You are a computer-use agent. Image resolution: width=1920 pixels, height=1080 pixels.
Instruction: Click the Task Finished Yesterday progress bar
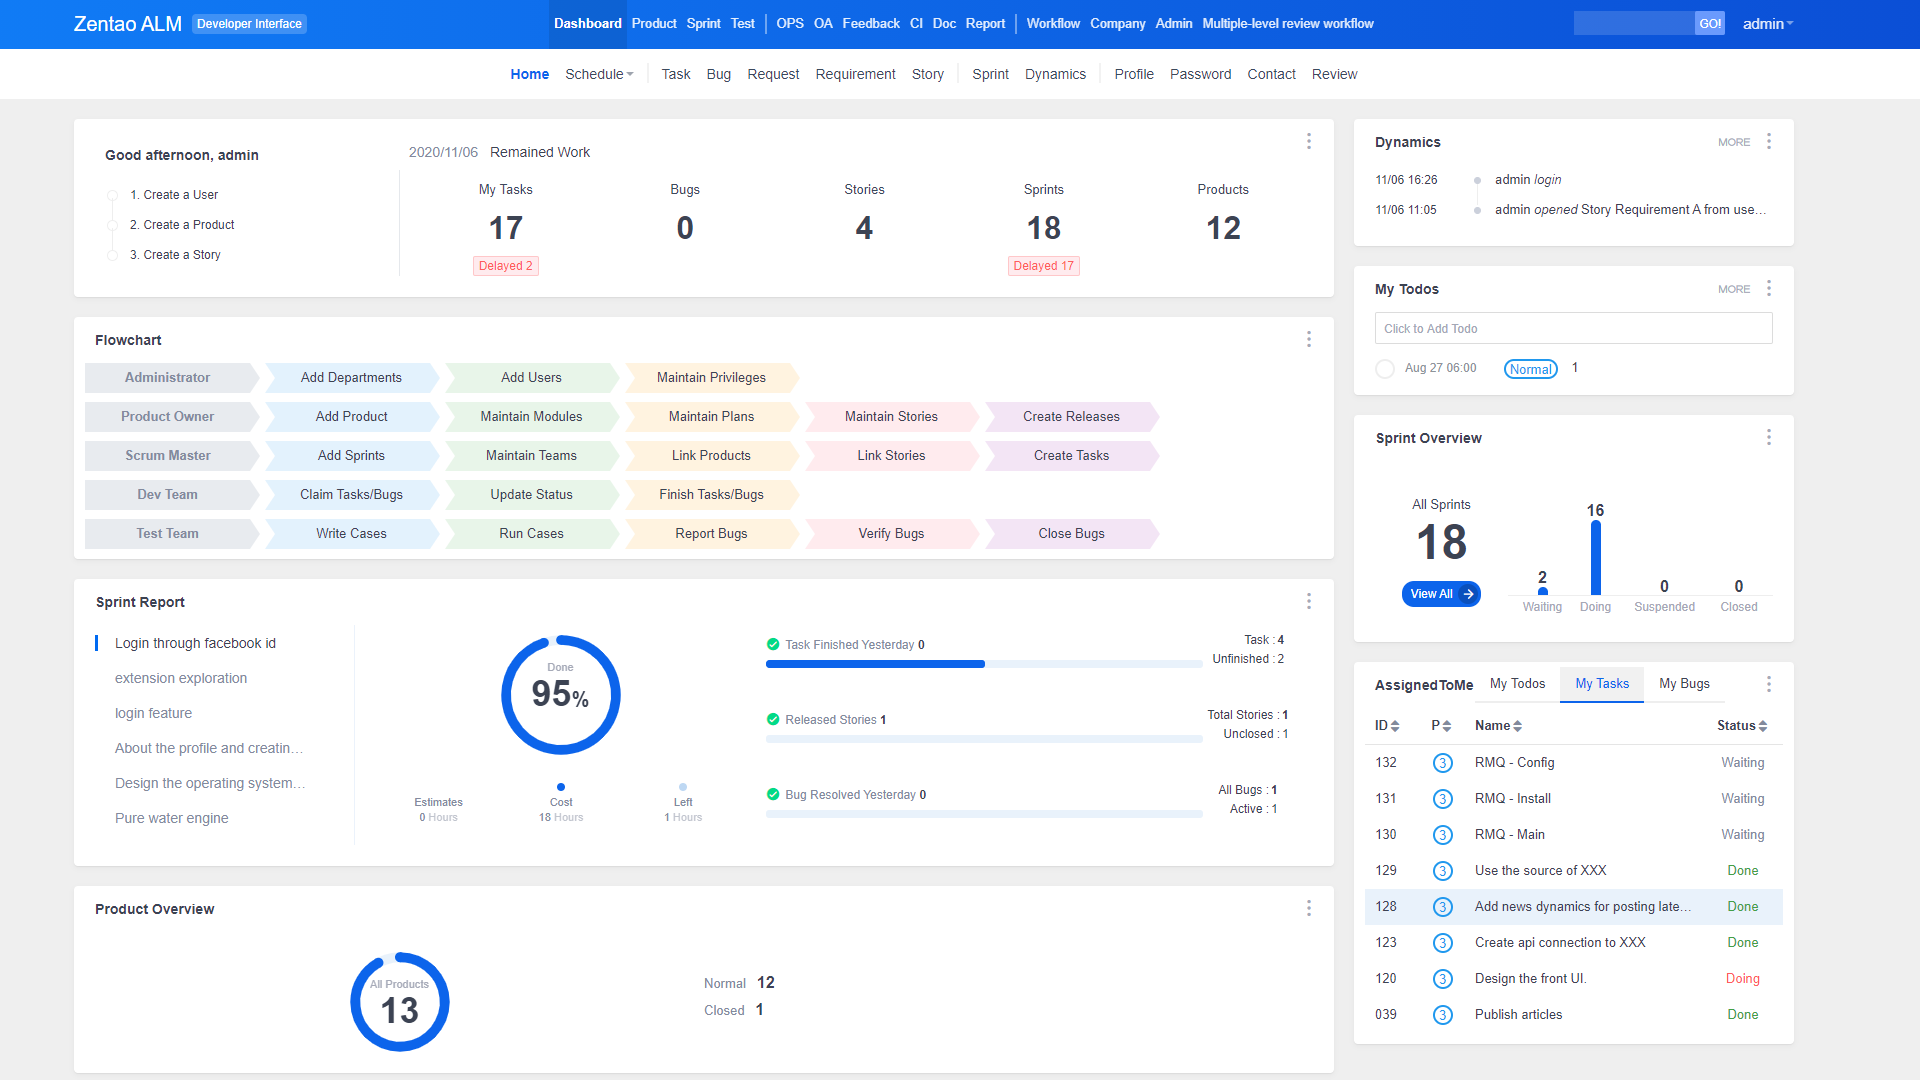(984, 664)
